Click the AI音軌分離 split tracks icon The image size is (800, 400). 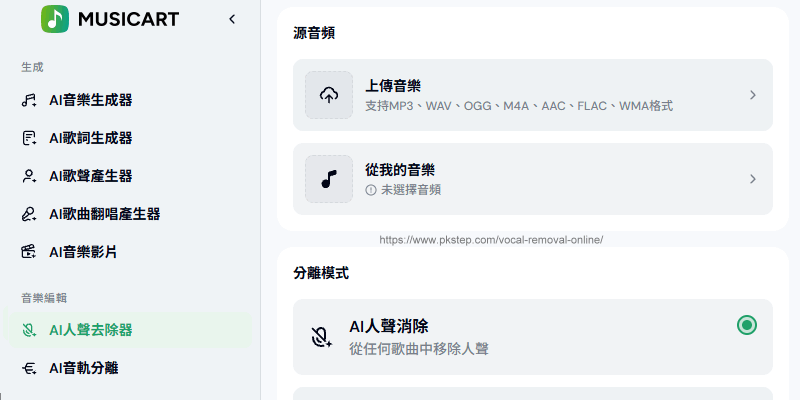pyautogui.click(x=29, y=368)
